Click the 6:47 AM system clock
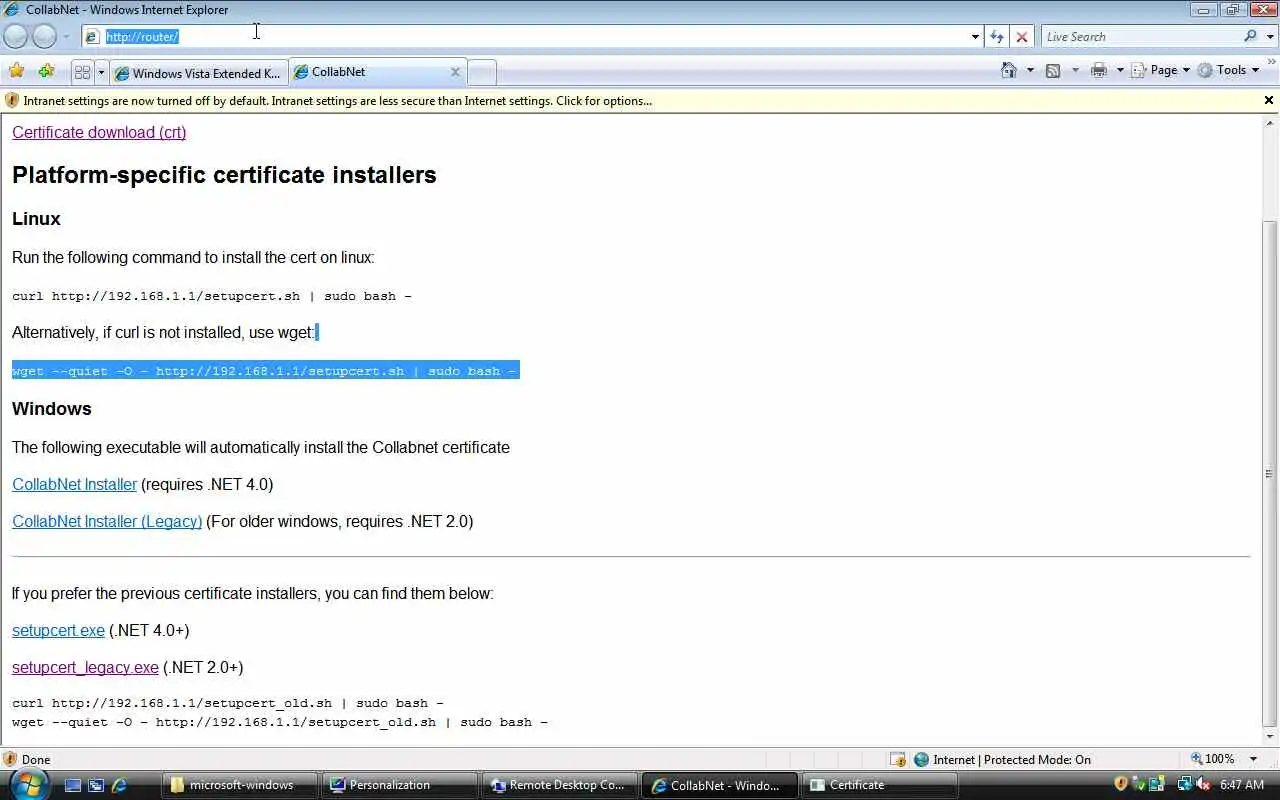This screenshot has width=1280, height=800. [1242, 785]
